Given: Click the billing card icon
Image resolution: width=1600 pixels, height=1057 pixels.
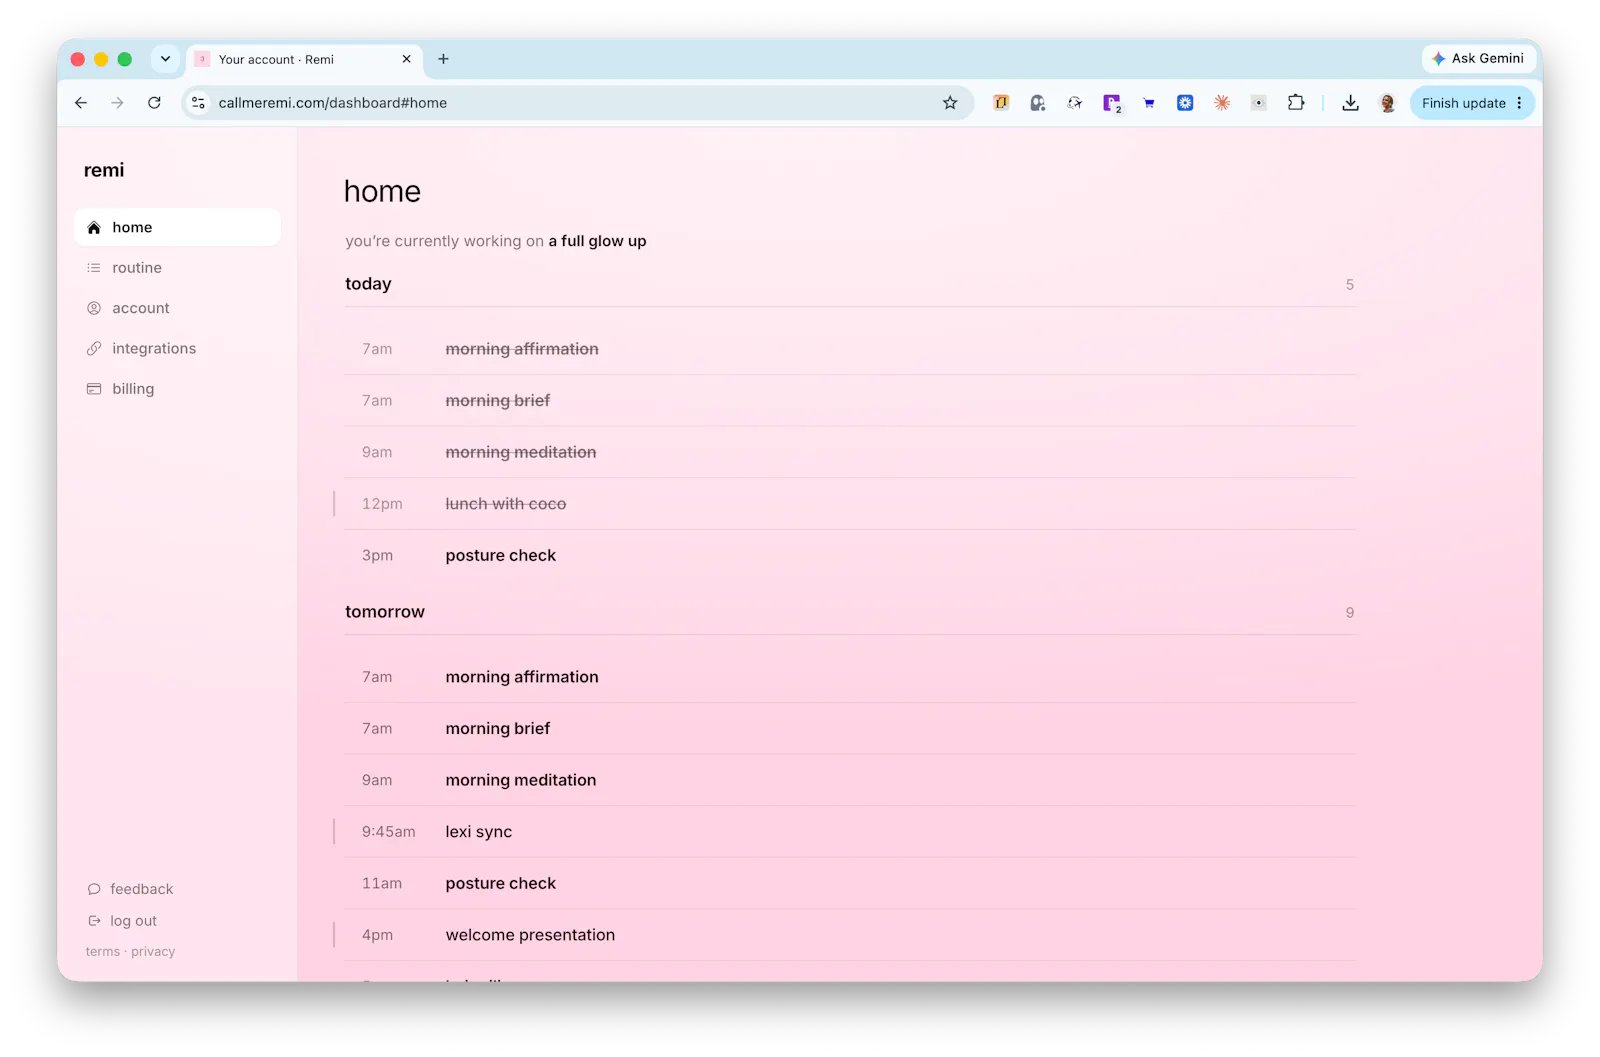Looking at the screenshot, I should coord(94,389).
